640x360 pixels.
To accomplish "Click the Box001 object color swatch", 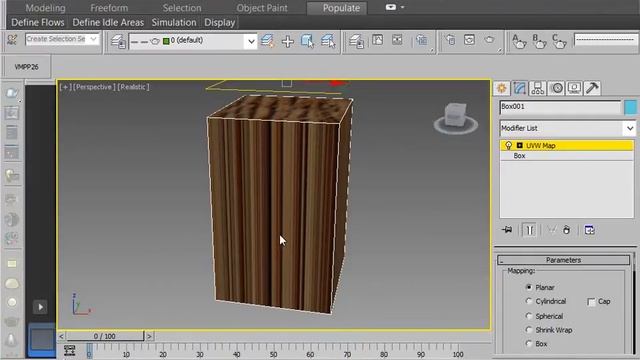I will pyautogui.click(x=630, y=107).
